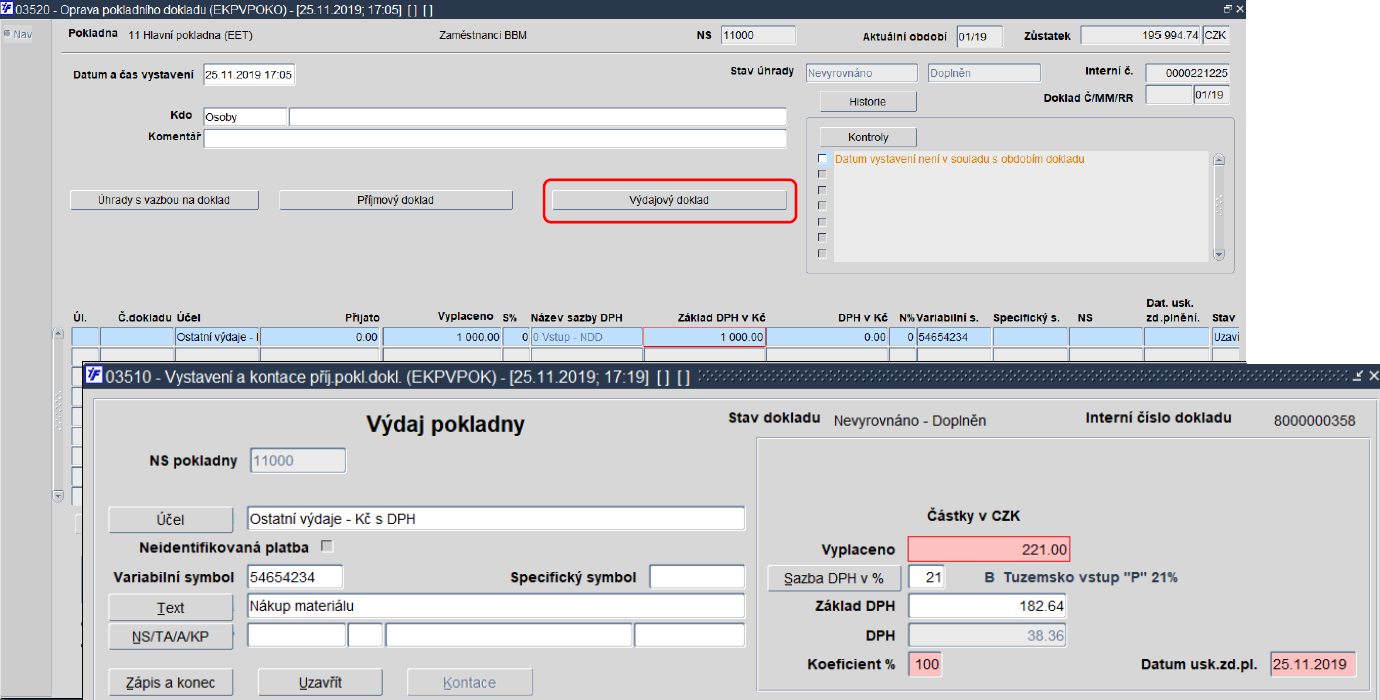
Task: Open the Příjmový doklad form
Action: click(396, 200)
